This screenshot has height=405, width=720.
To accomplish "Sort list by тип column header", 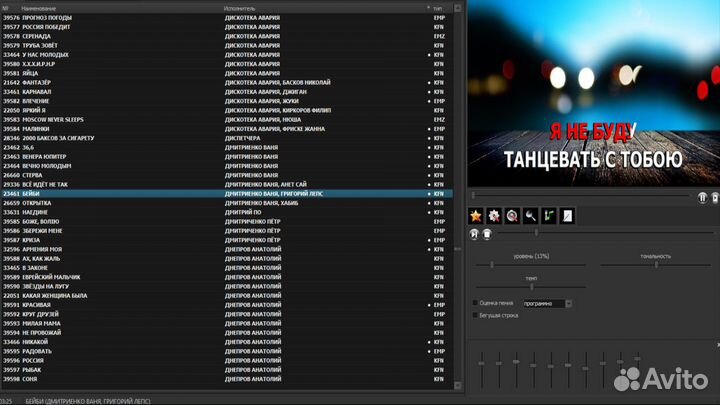I will (x=438, y=8).
